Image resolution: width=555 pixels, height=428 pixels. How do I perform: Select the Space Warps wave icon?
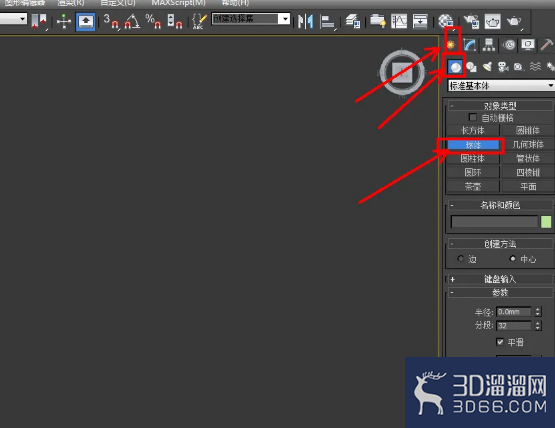535,67
